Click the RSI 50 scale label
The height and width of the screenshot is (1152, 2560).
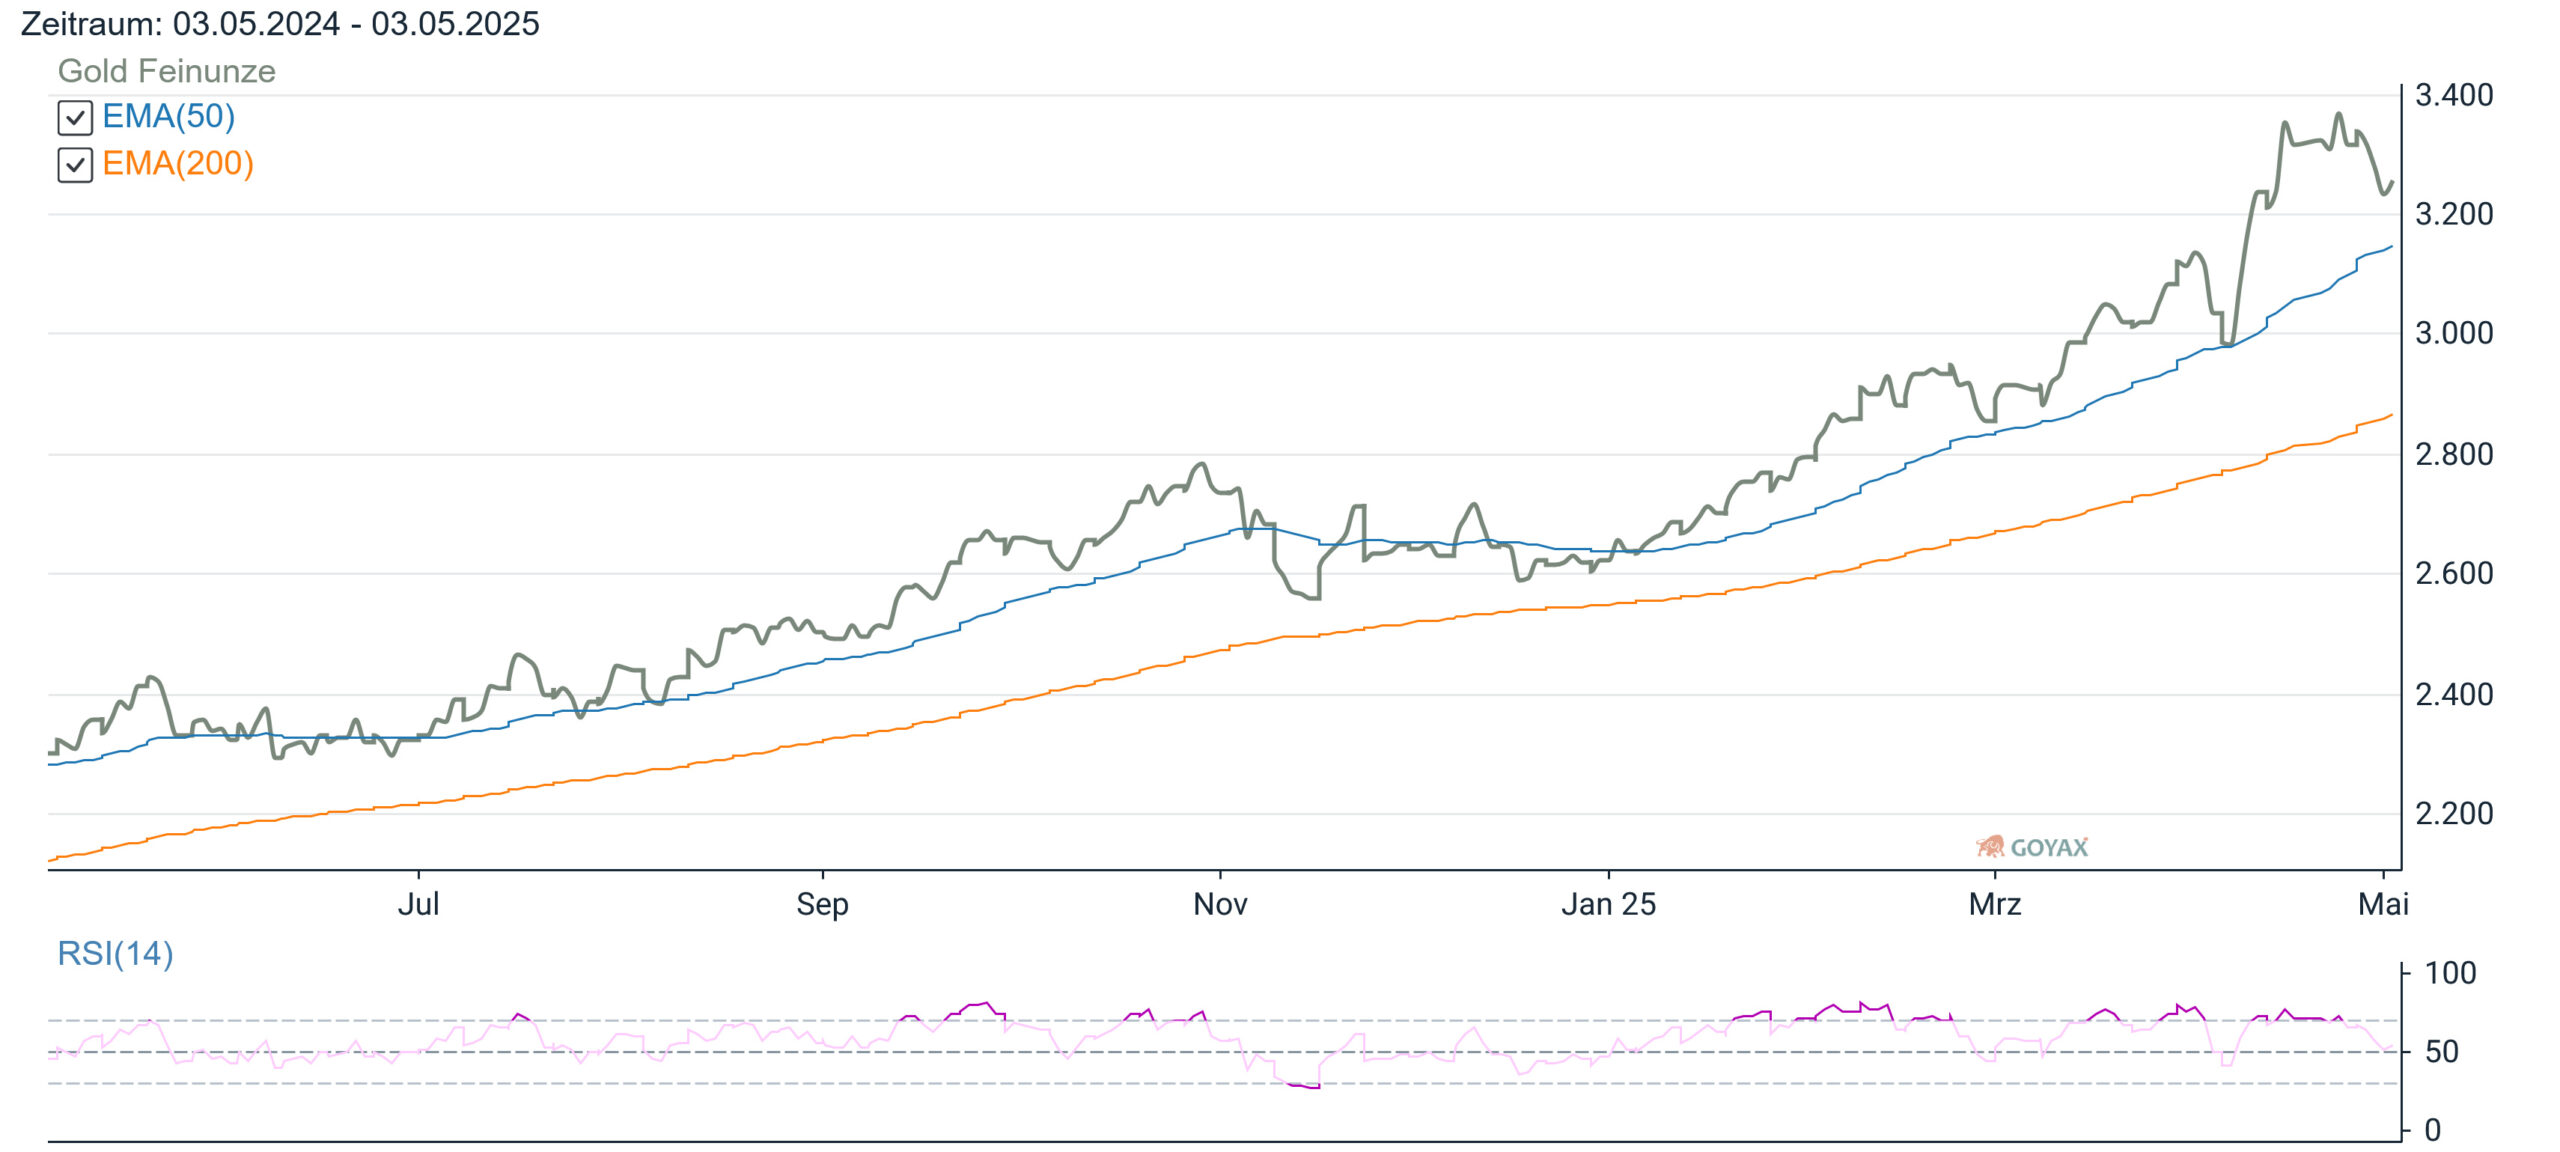click(2441, 1052)
